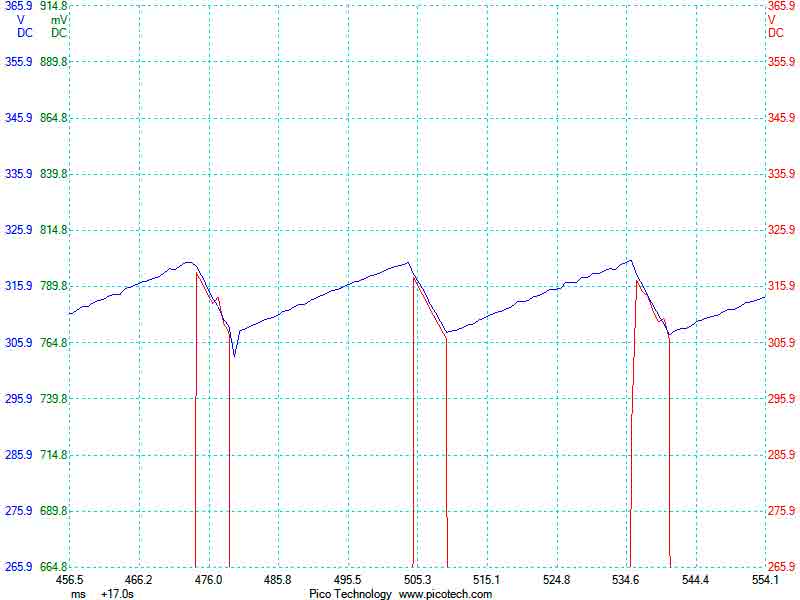
Task: Click the 495.5 time axis marker
Action: 347,580
